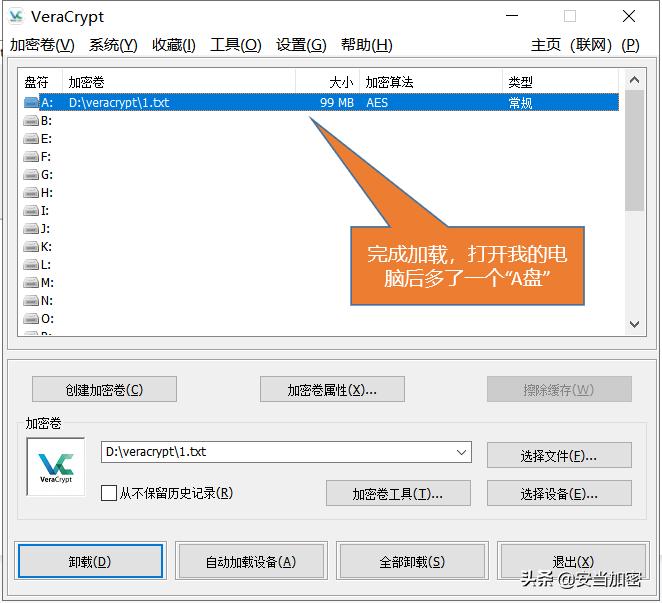This screenshot has height=603, width=662.
Task: Open the 设置(G) menu
Action: (x=301, y=45)
